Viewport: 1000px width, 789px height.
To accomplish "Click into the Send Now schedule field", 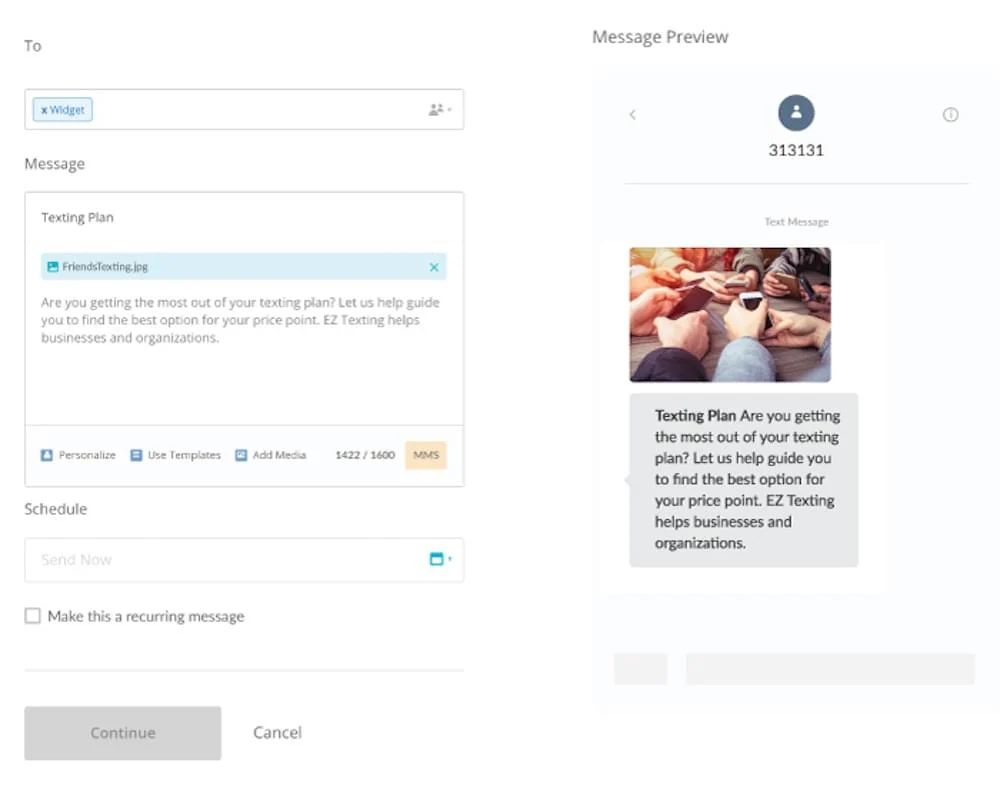I will pyautogui.click(x=220, y=560).
